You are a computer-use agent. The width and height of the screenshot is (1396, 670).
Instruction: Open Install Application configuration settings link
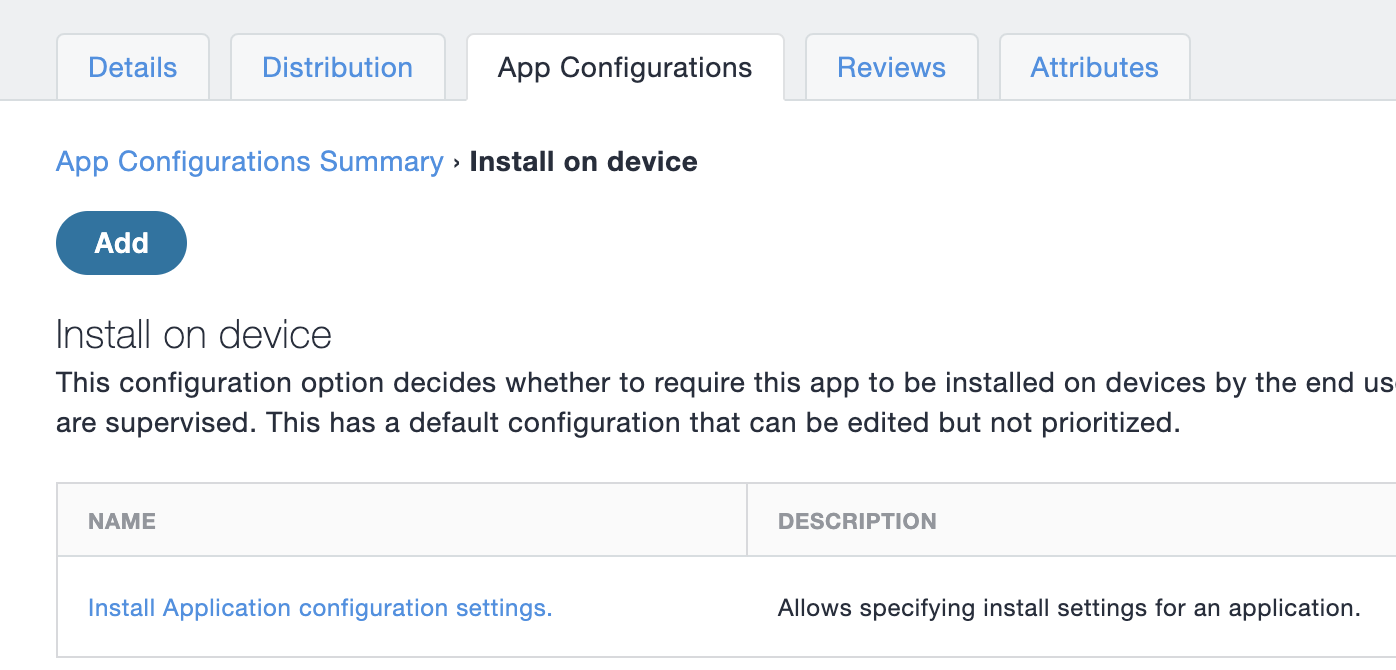(319, 608)
